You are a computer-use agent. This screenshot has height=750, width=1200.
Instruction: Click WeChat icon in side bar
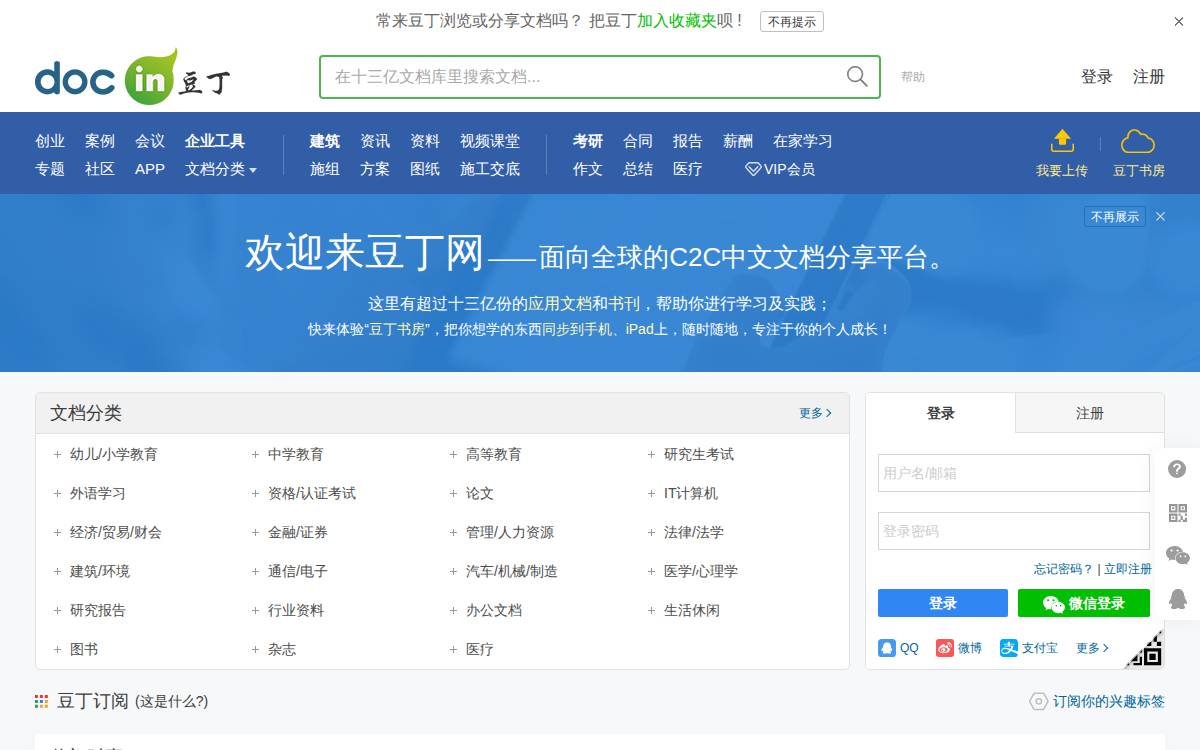1178,555
